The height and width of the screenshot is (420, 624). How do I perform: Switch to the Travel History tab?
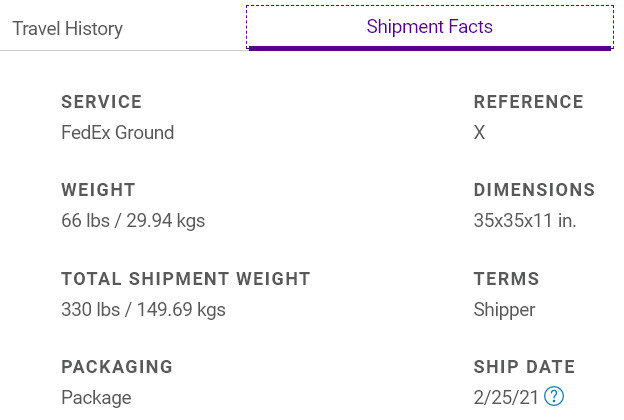[x=67, y=29]
